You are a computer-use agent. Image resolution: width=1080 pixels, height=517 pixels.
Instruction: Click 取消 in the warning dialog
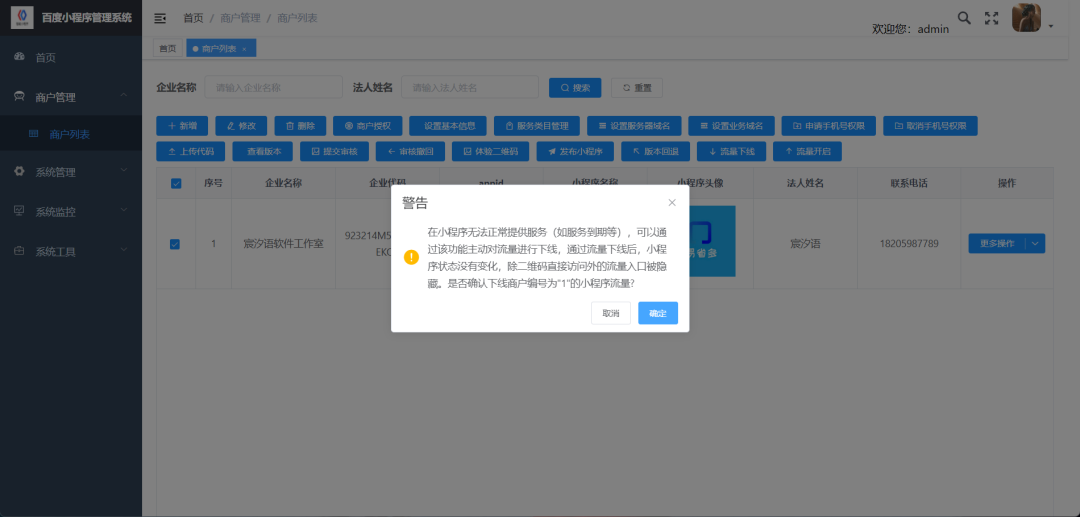(611, 313)
